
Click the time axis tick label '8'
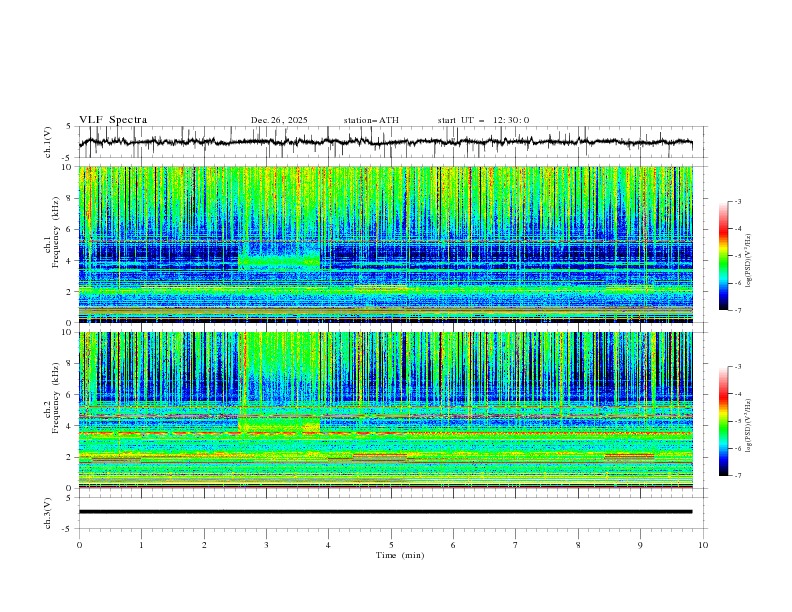tap(578, 545)
